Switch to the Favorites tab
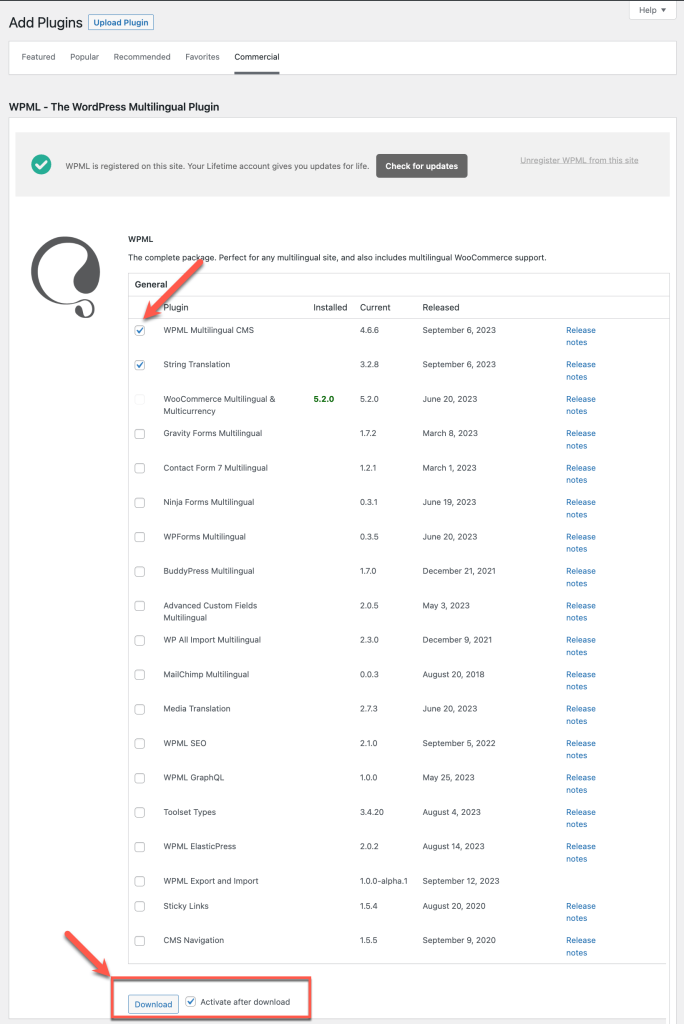This screenshot has height=1024, width=684. point(202,57)
